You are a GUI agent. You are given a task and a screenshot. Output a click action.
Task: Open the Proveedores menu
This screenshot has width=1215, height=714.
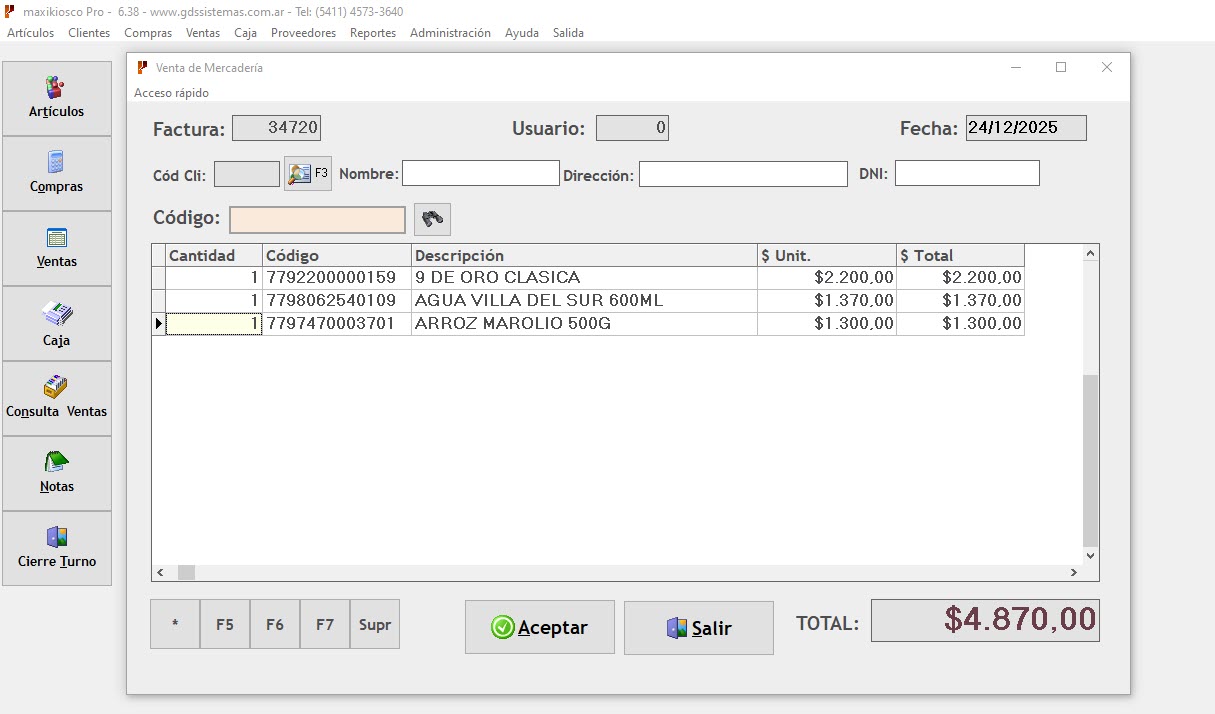pos(303,32)
